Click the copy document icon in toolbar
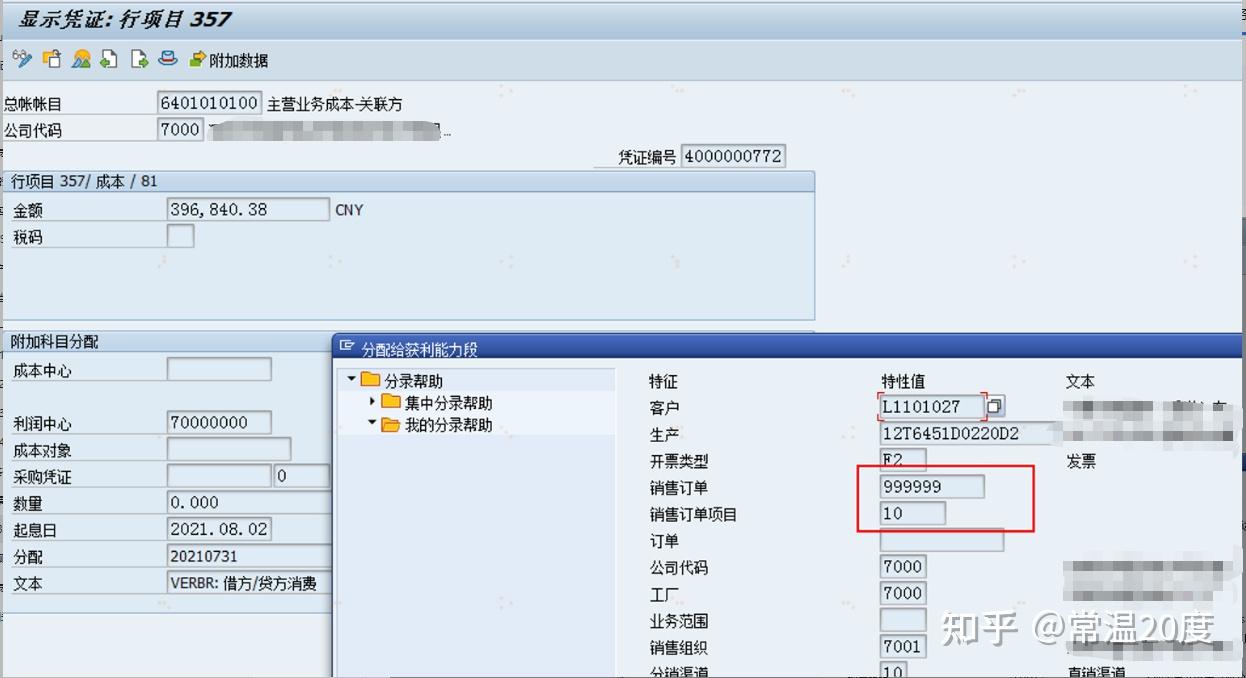Viewport: 1246px width, 678px height. [x=52, y=58]
